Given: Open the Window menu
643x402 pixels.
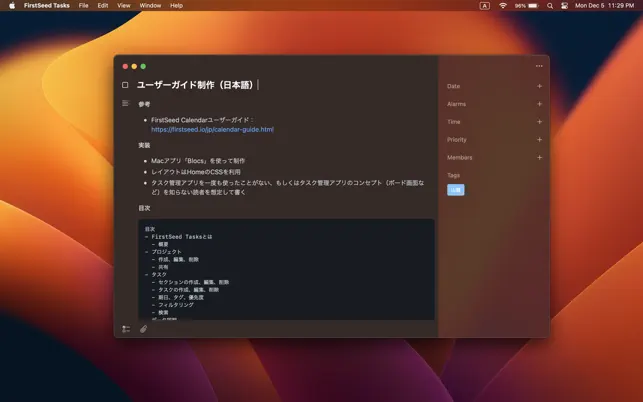Looking at the screenshot, I should (150, 6).
